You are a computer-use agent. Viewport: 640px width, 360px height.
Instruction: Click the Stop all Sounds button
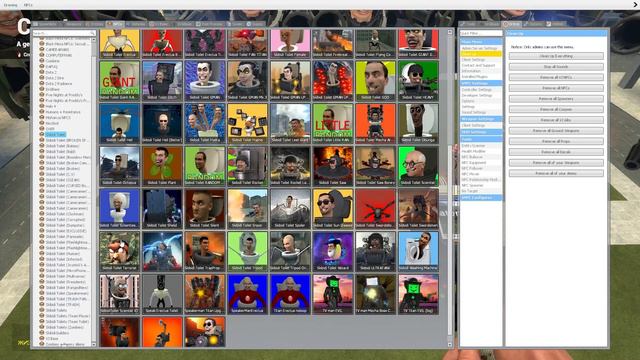556,67
